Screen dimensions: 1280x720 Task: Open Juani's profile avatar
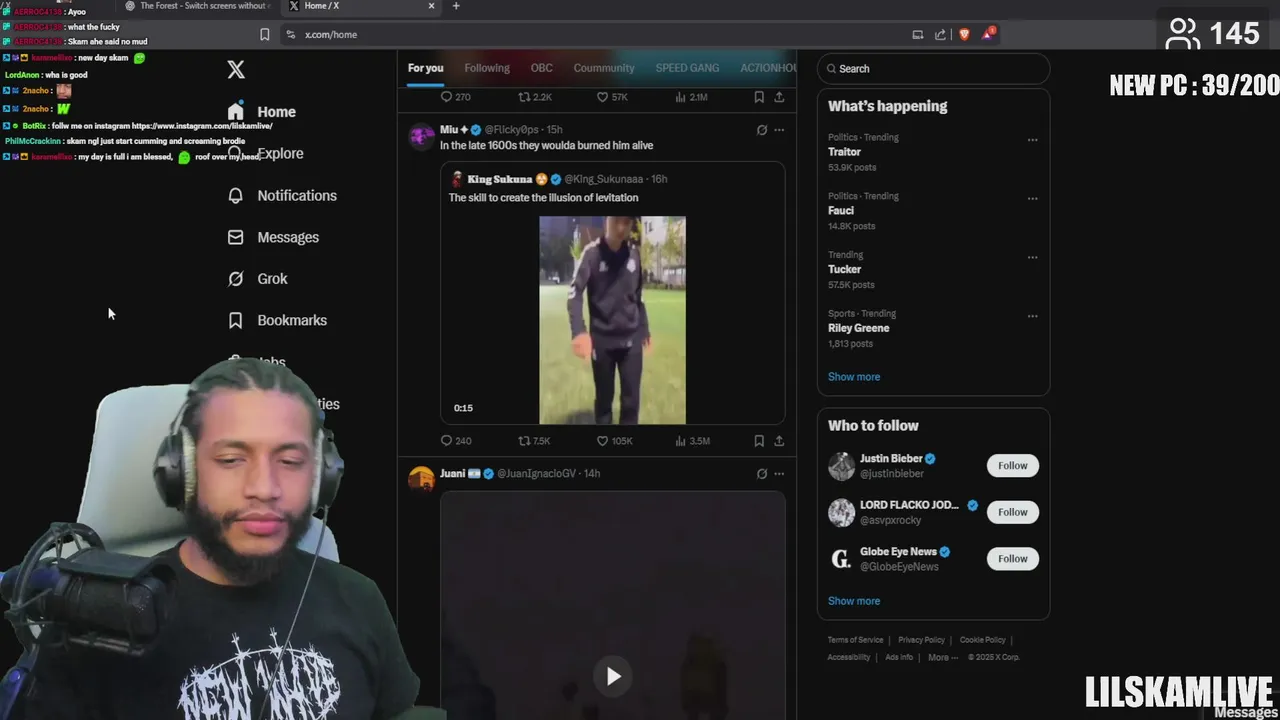[422, 479]
